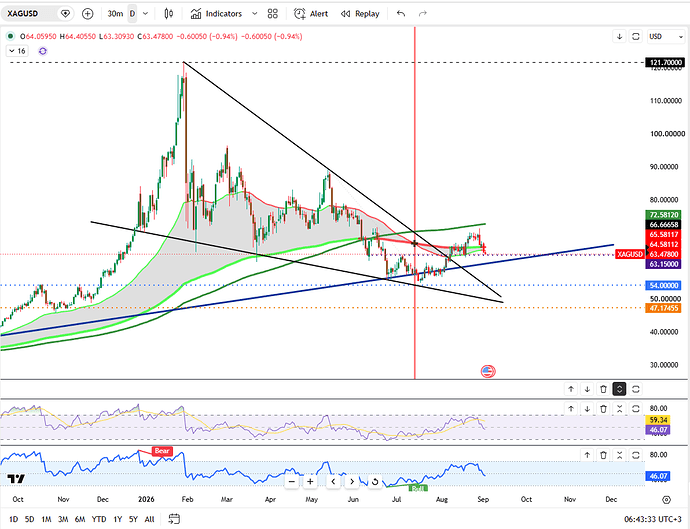The image size is (690, 529).
Task: Open time axis settings gear
Action: tap(667, 500)
